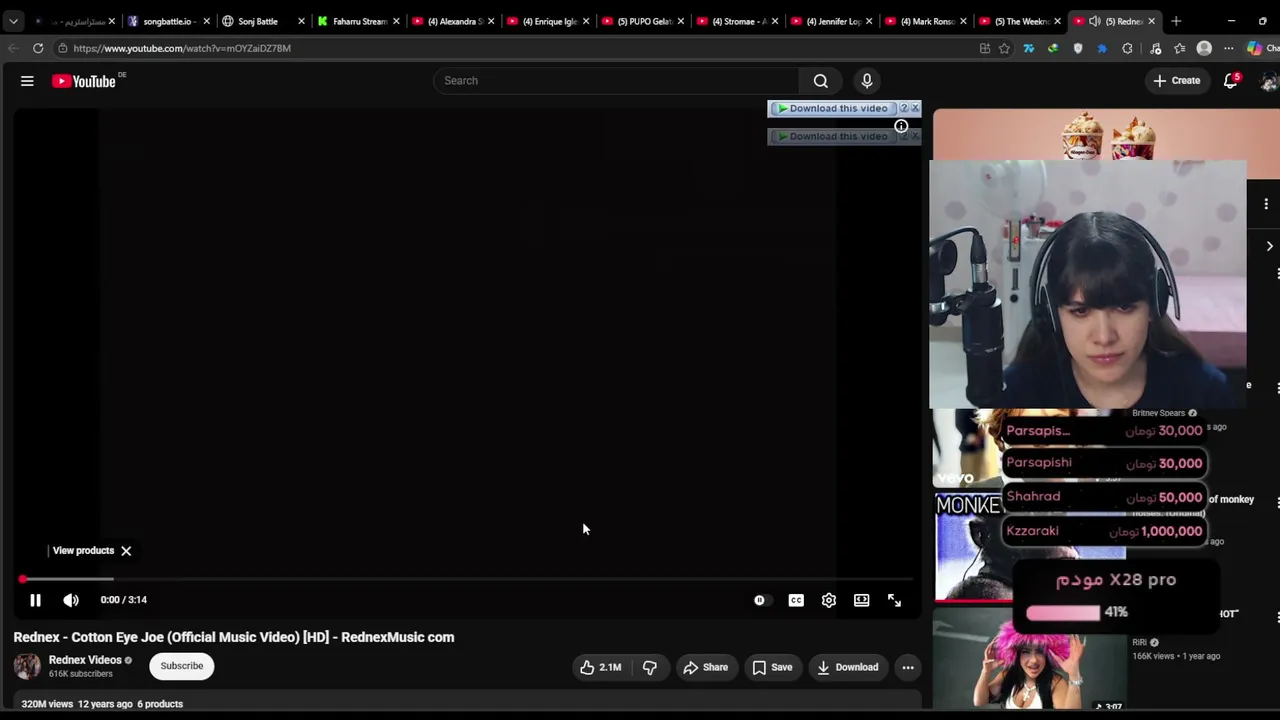Open the notifications bell
The width and height of the screenshot is (1280, 720).
click(x=1231, y=81)
